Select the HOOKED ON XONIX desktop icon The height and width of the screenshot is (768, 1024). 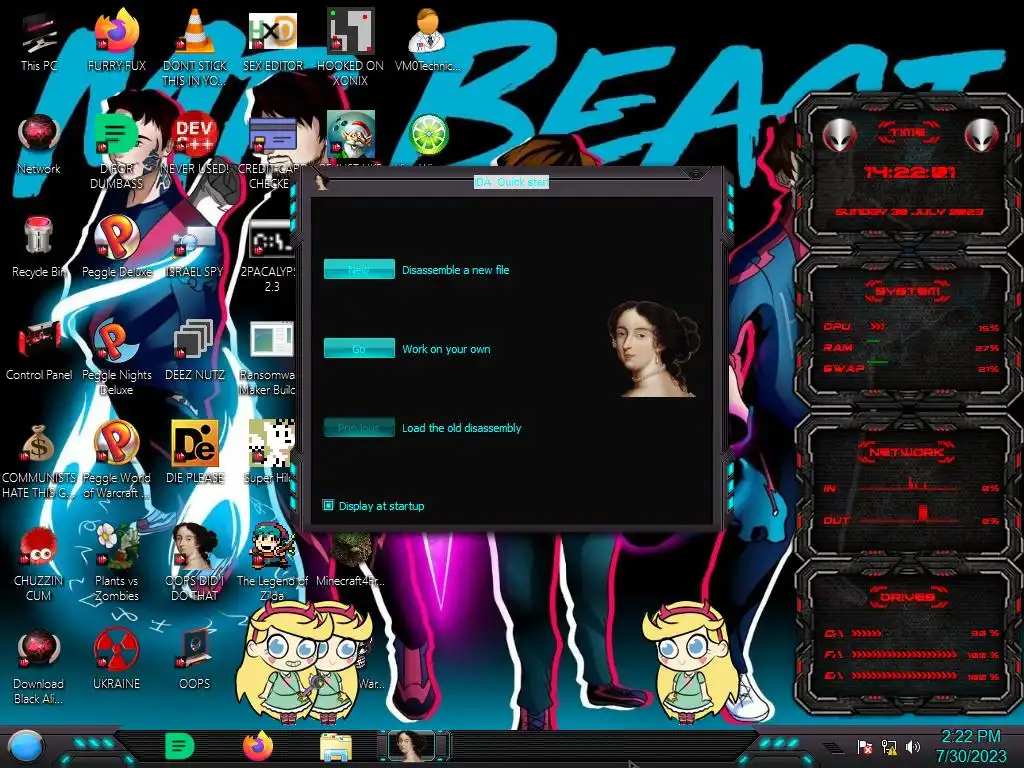(351, 47)
